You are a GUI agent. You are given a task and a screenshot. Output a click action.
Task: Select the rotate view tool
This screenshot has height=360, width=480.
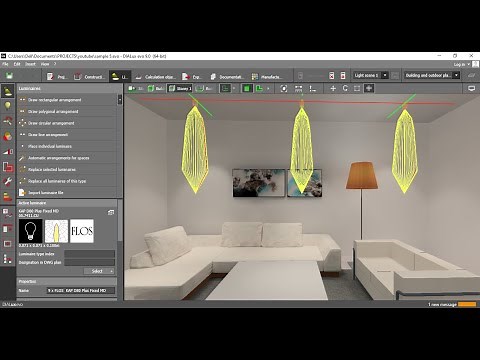tap(345, 88)
